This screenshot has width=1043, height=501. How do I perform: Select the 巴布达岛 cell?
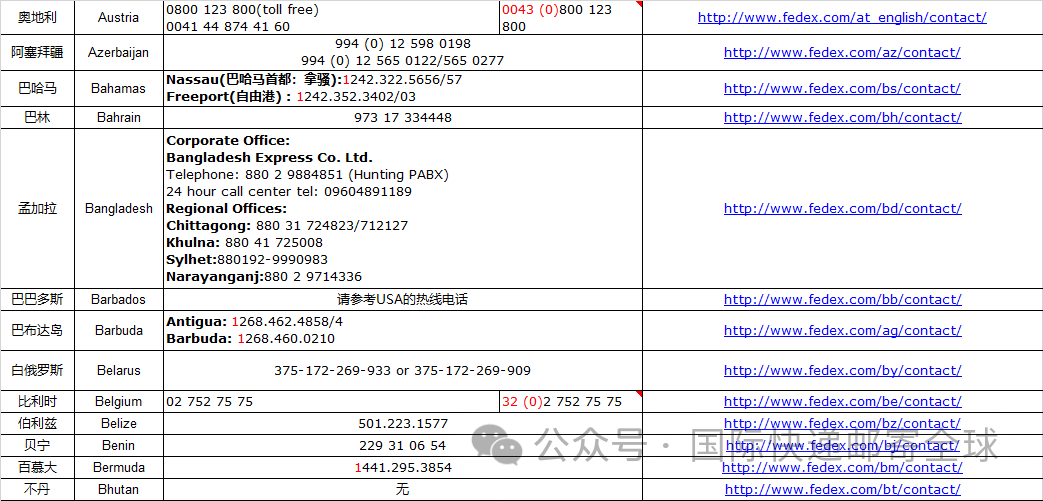click(37, 330)
